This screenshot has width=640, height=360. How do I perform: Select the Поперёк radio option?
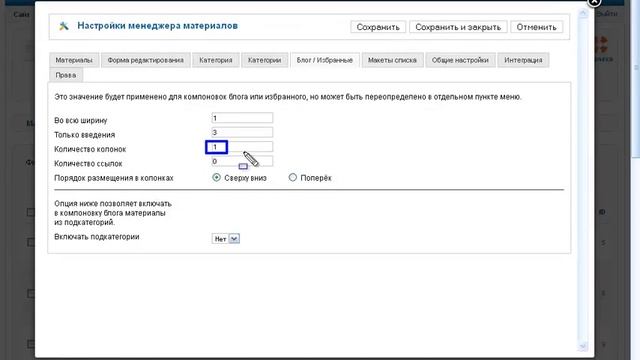click(293, 178)
